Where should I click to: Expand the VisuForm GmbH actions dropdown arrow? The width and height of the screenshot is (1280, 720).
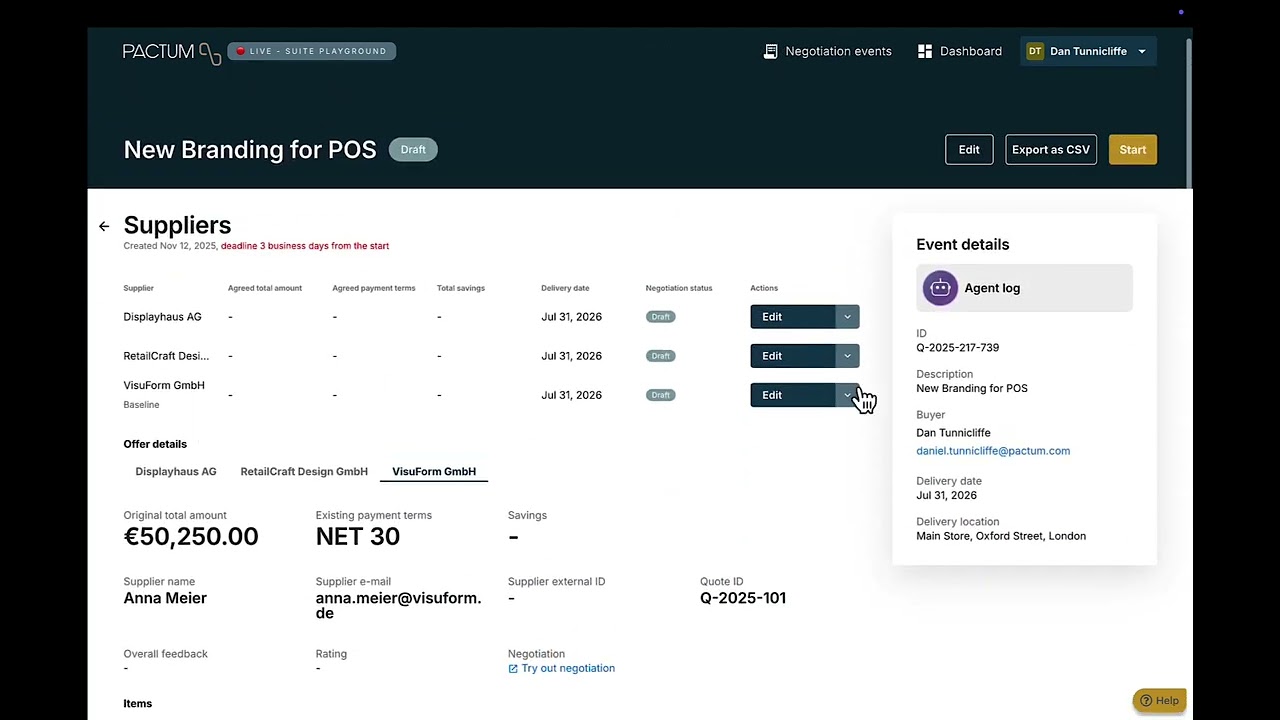tap(847, 395)
